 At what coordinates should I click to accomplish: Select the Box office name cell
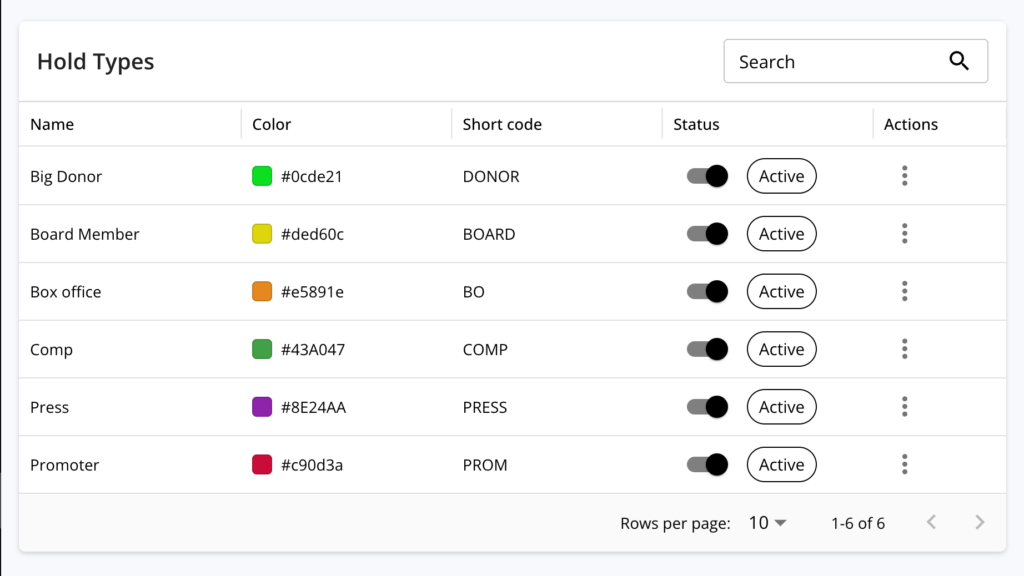click(x=65, y=292)
